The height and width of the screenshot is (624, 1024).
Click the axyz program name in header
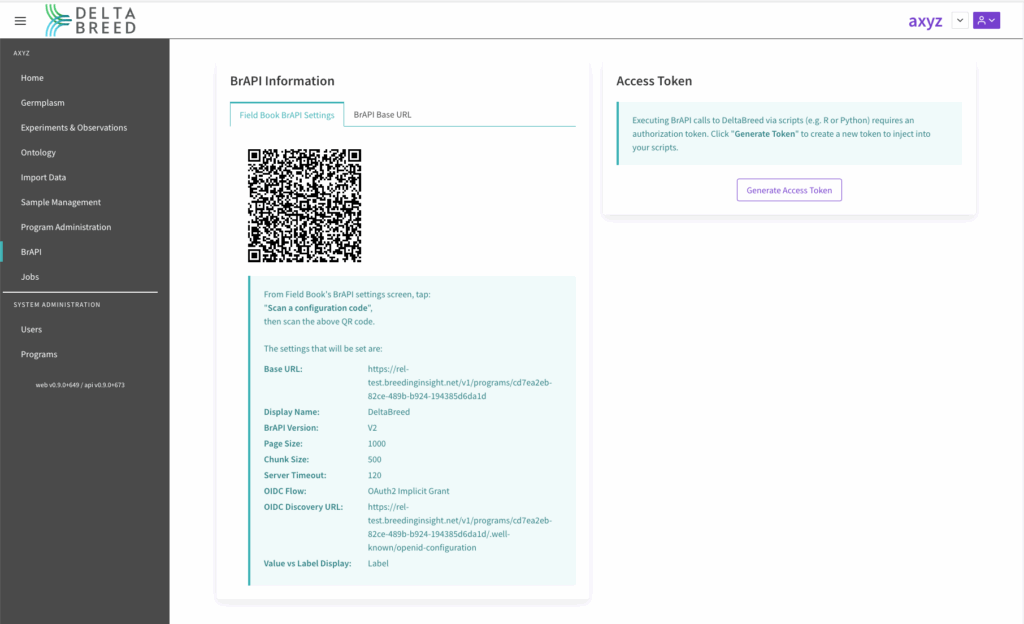[925, 21]
